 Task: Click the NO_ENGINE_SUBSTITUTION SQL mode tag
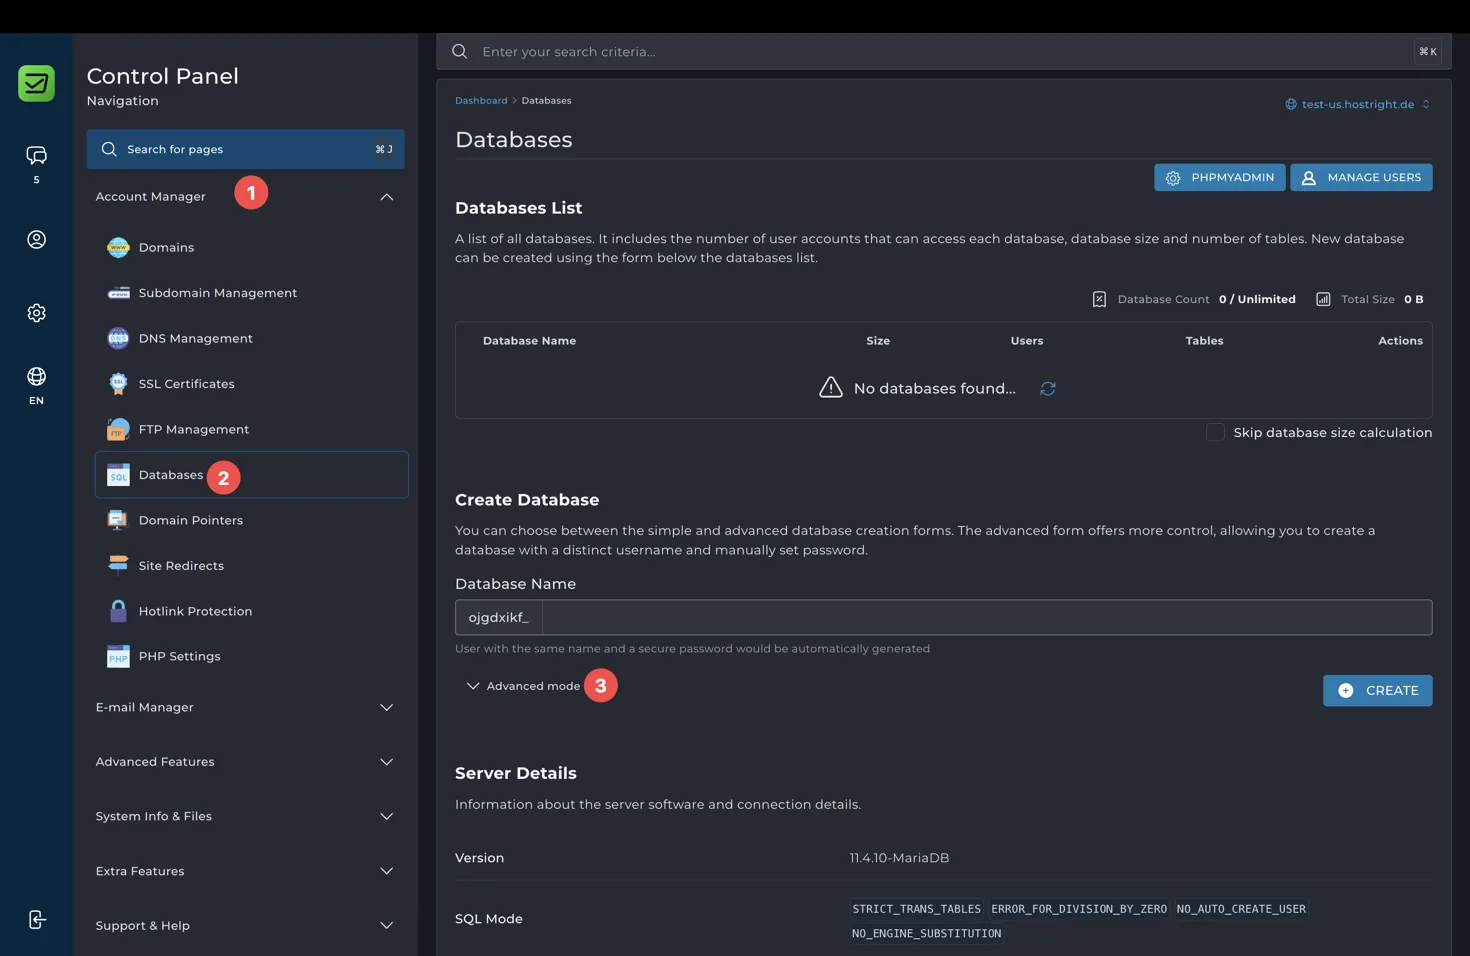tap(926, 934)
